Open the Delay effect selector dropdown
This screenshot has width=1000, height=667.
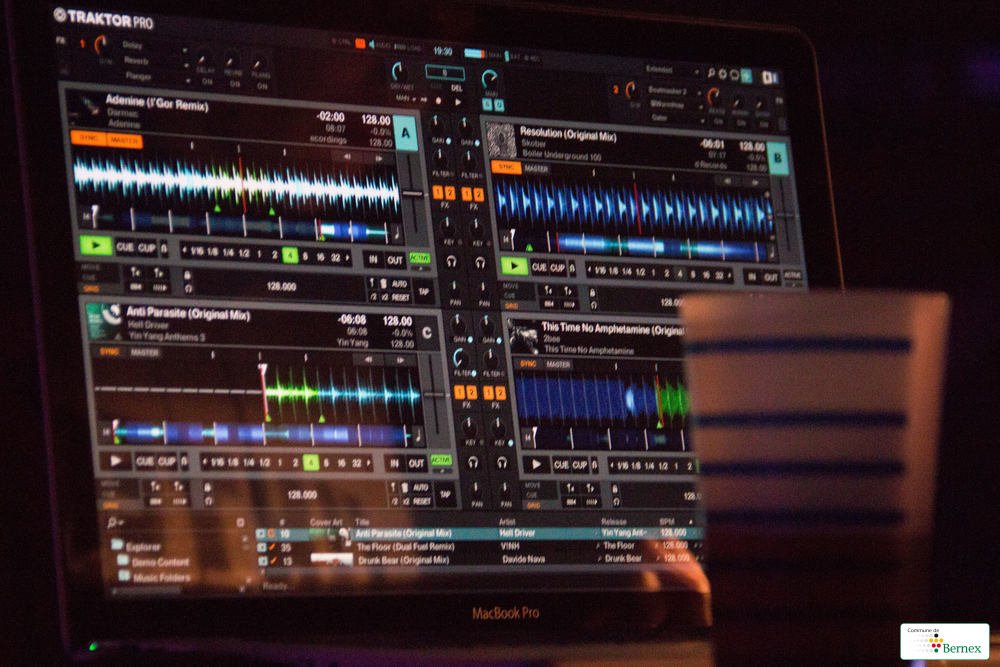pyautogui.click(x=185, y=50)
